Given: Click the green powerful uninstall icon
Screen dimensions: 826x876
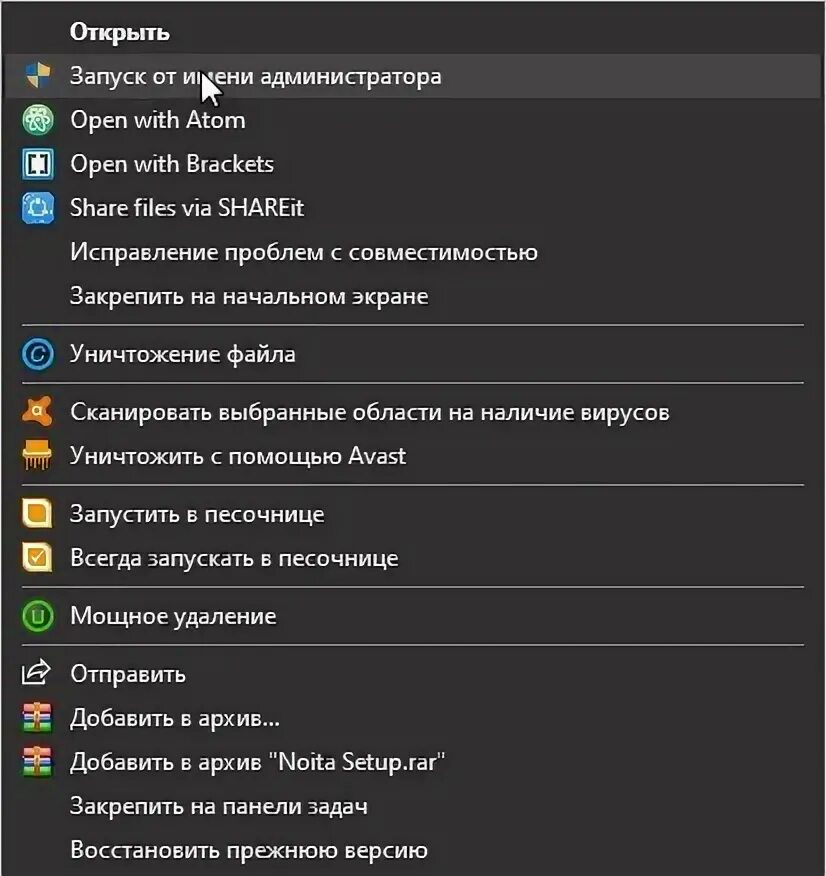Looking at the screenshot, I should [x=38, y=616].
